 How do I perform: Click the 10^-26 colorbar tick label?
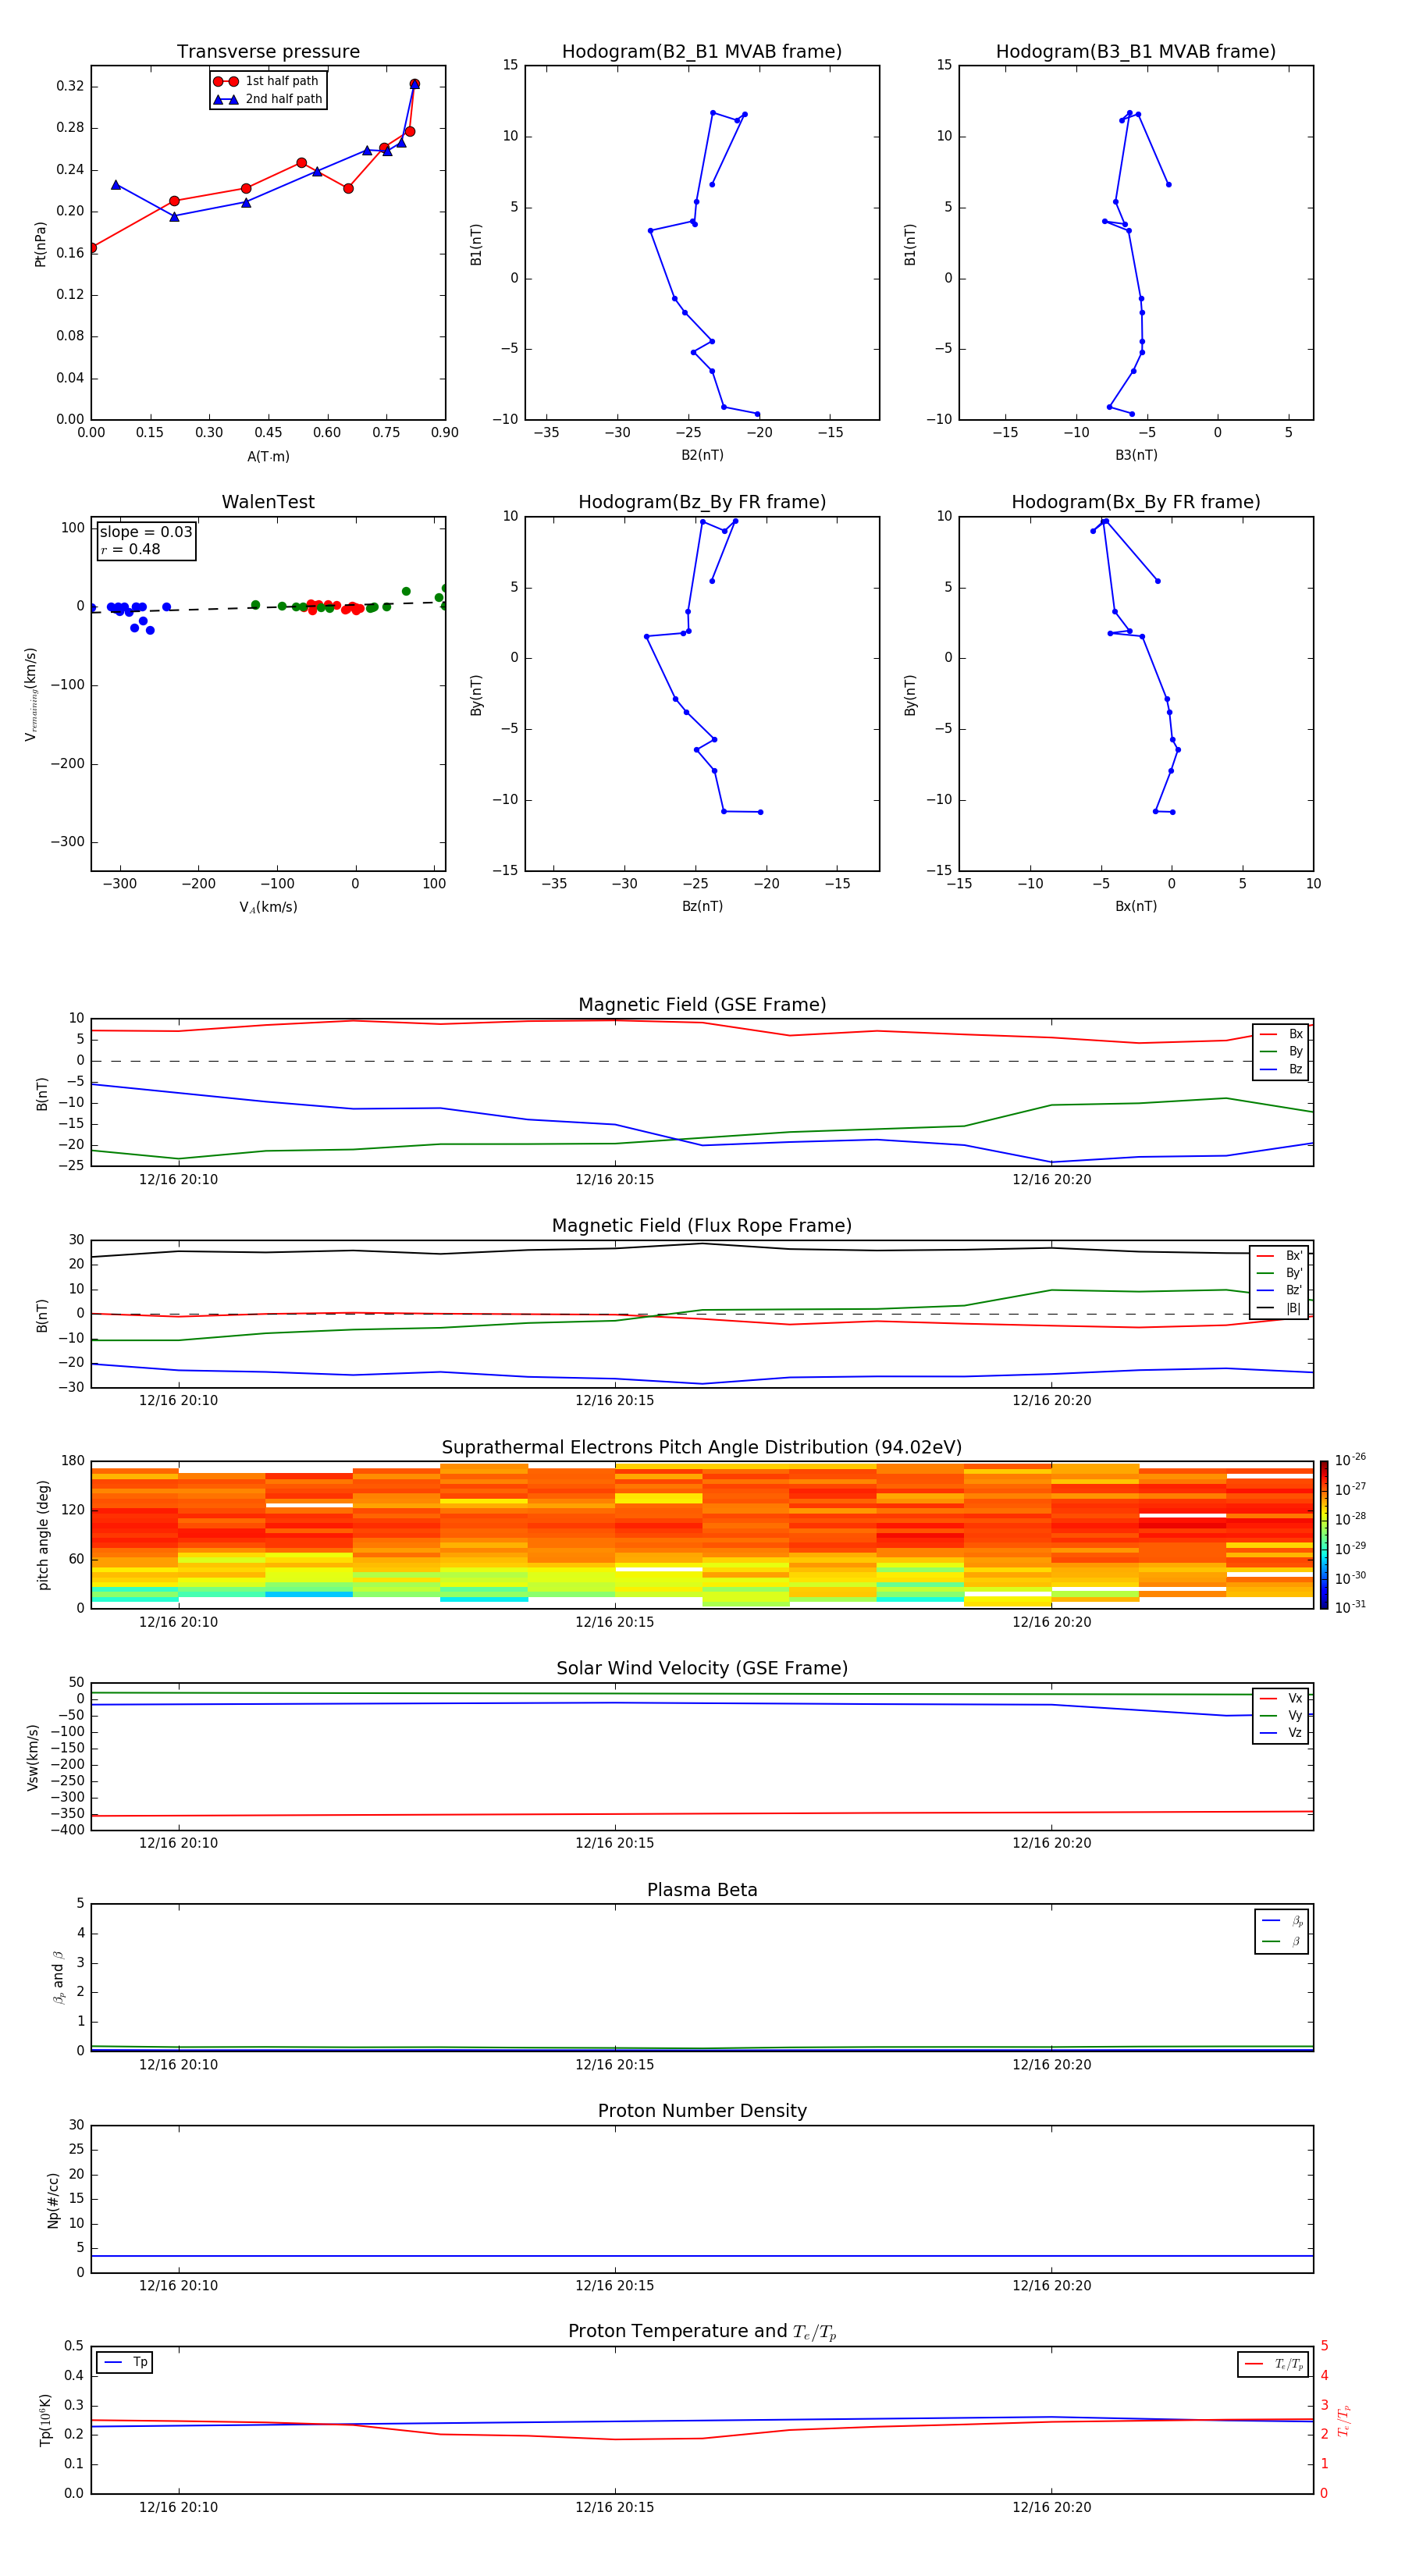pyautogui.click(x=1350, y=1460)
